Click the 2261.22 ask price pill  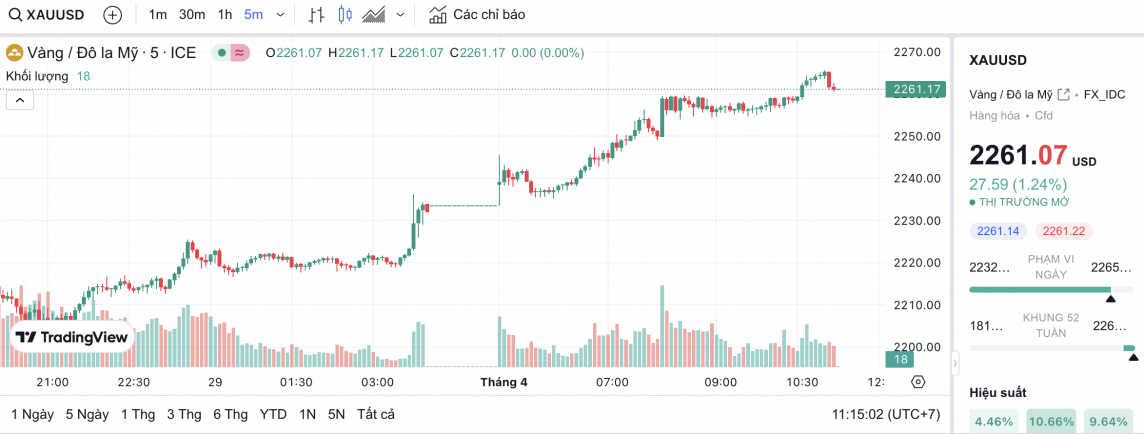point(1064,231)
